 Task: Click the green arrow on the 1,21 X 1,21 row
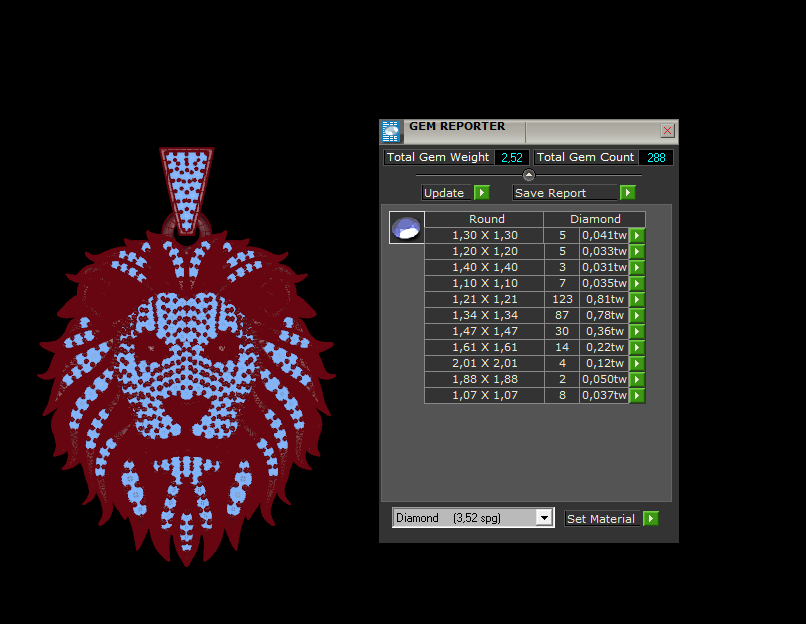click(637, 300)
